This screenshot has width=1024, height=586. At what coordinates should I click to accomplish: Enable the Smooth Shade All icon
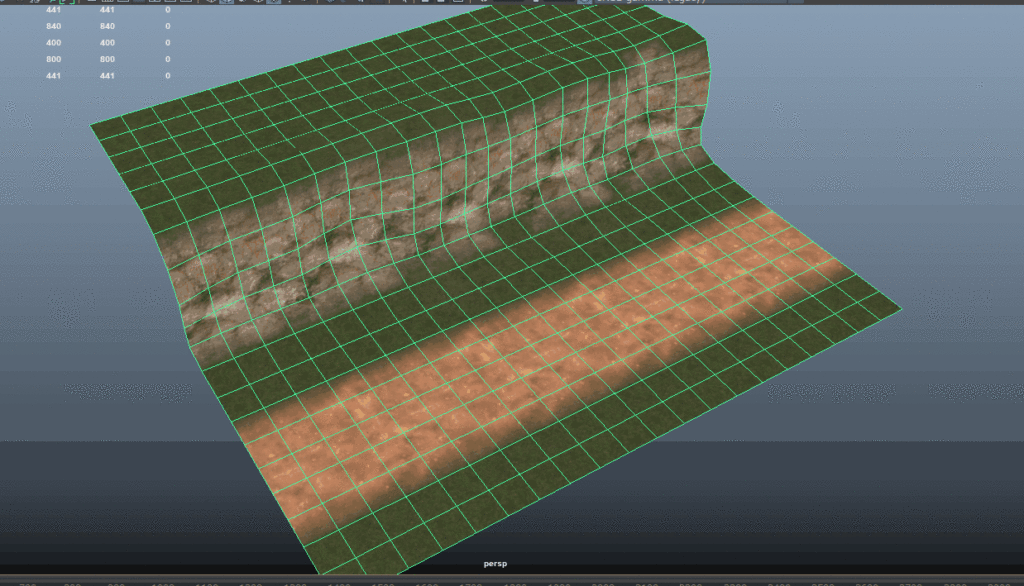(x=228, y=3)
